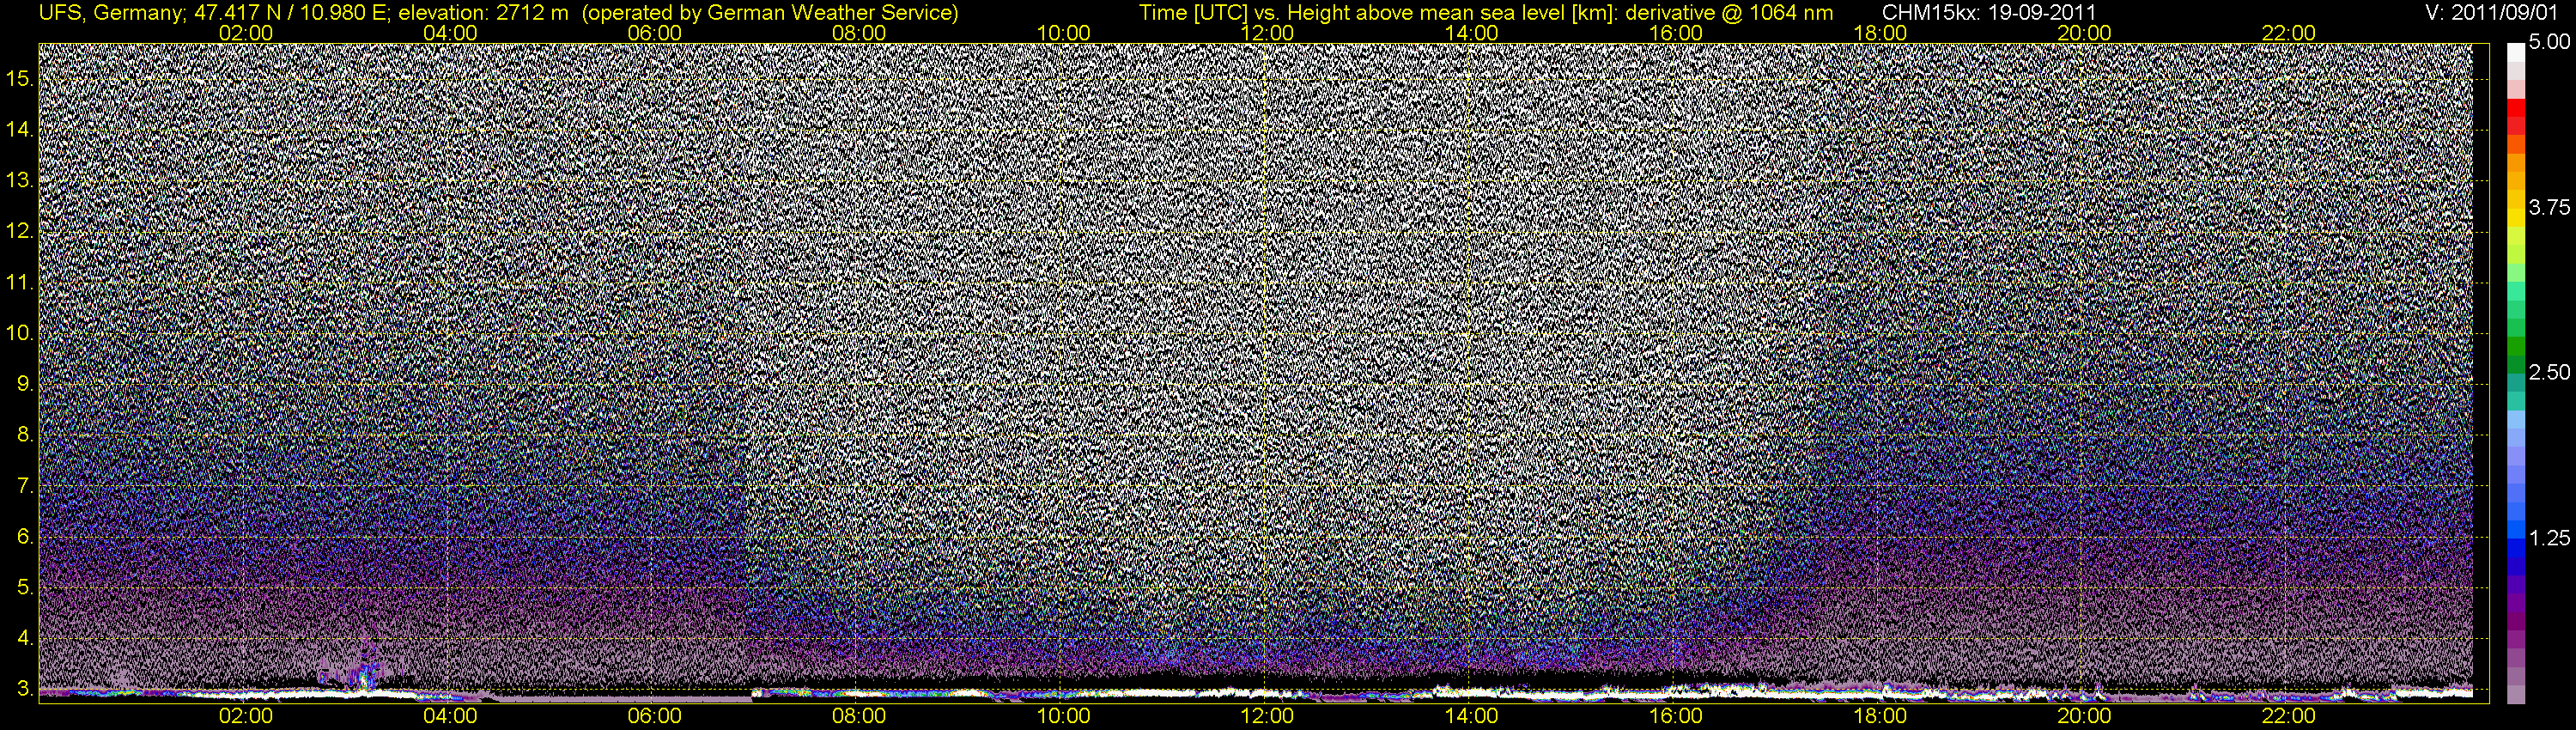Click the '16:00' label on the bottom time axis
This screenshot has height=730, width=2576.
tap(1676, 716)
